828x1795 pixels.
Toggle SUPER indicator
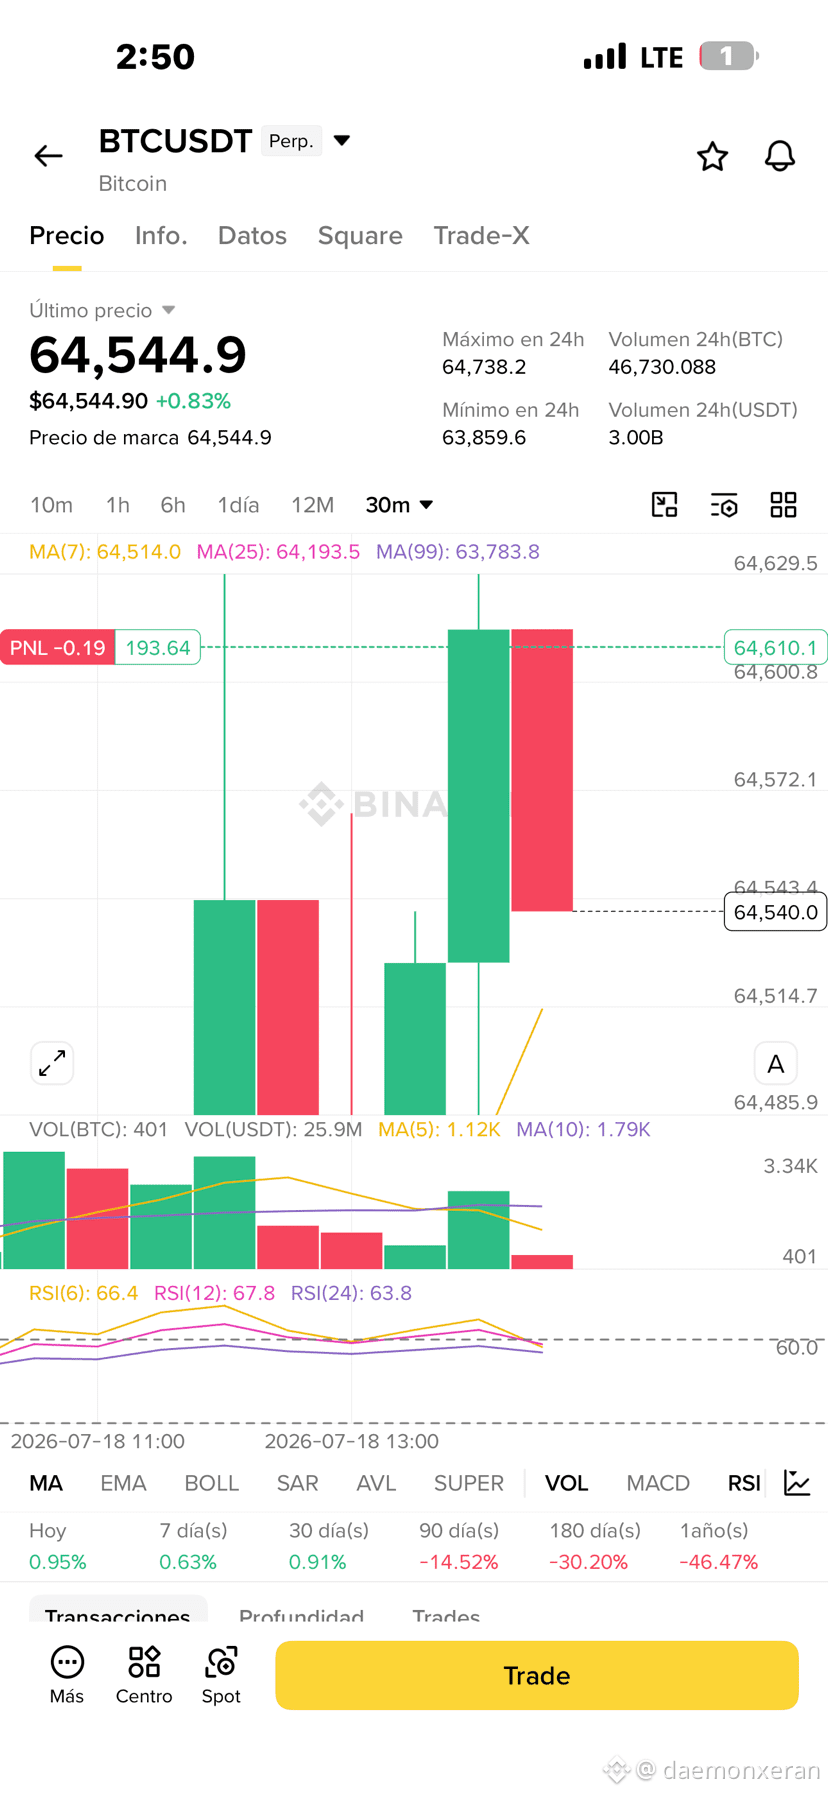point(469,1483)
